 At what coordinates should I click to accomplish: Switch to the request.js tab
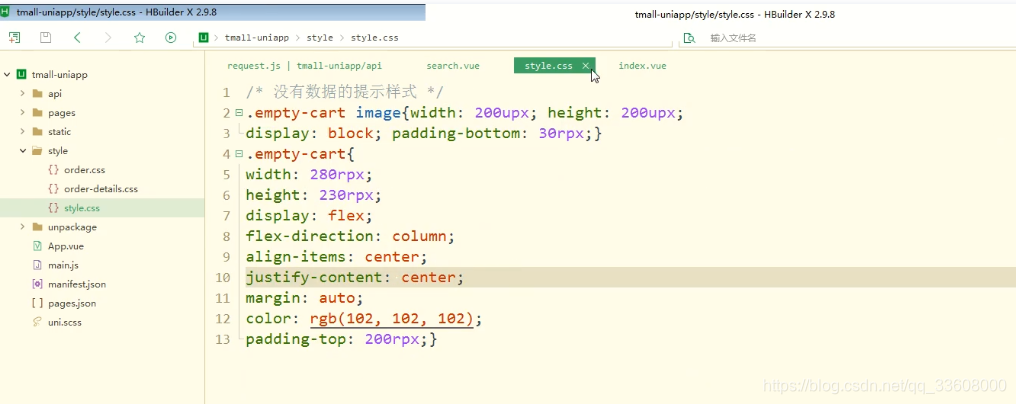(x=305, y=65)
